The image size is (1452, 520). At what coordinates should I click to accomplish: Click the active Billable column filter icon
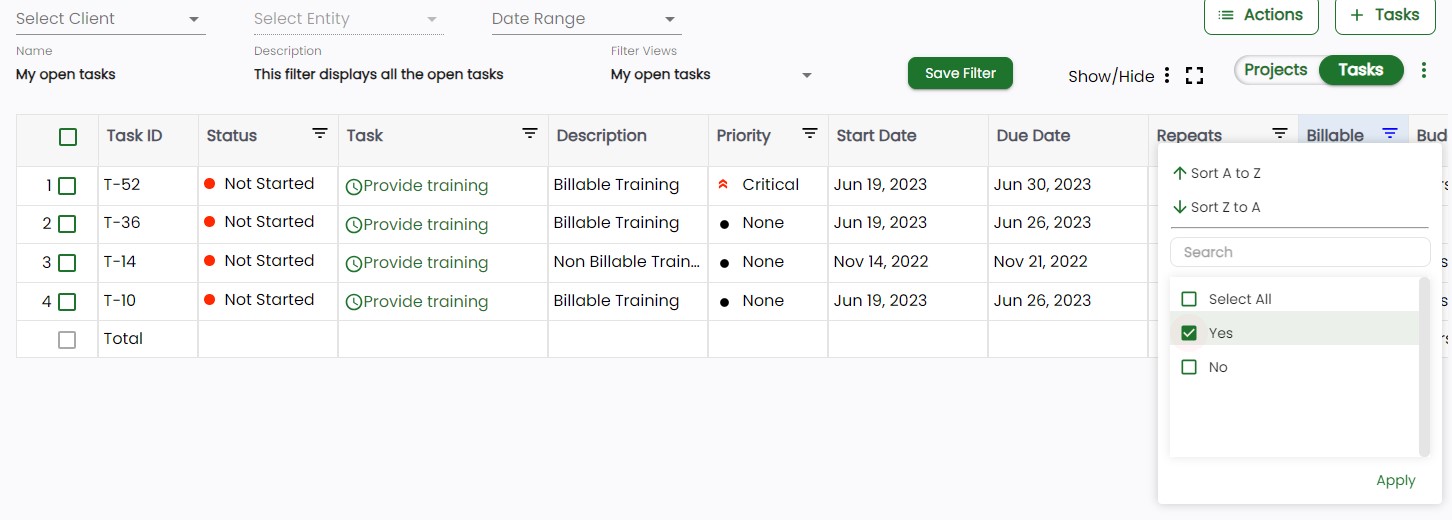(x=1389, y=133)
